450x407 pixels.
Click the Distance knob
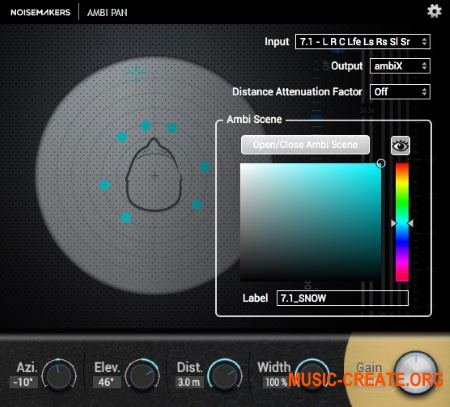pyautogui.click(x=225, y=375)
